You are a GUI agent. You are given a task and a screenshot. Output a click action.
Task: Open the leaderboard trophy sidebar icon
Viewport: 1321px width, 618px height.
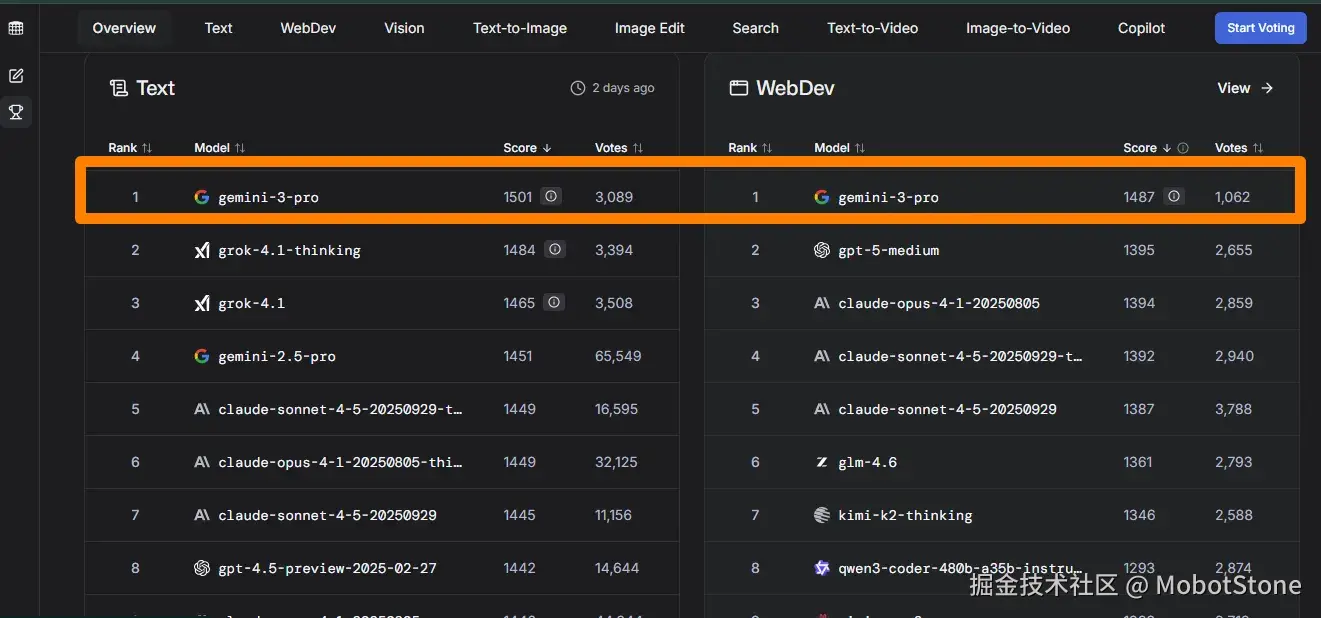[x=16, y=112]
